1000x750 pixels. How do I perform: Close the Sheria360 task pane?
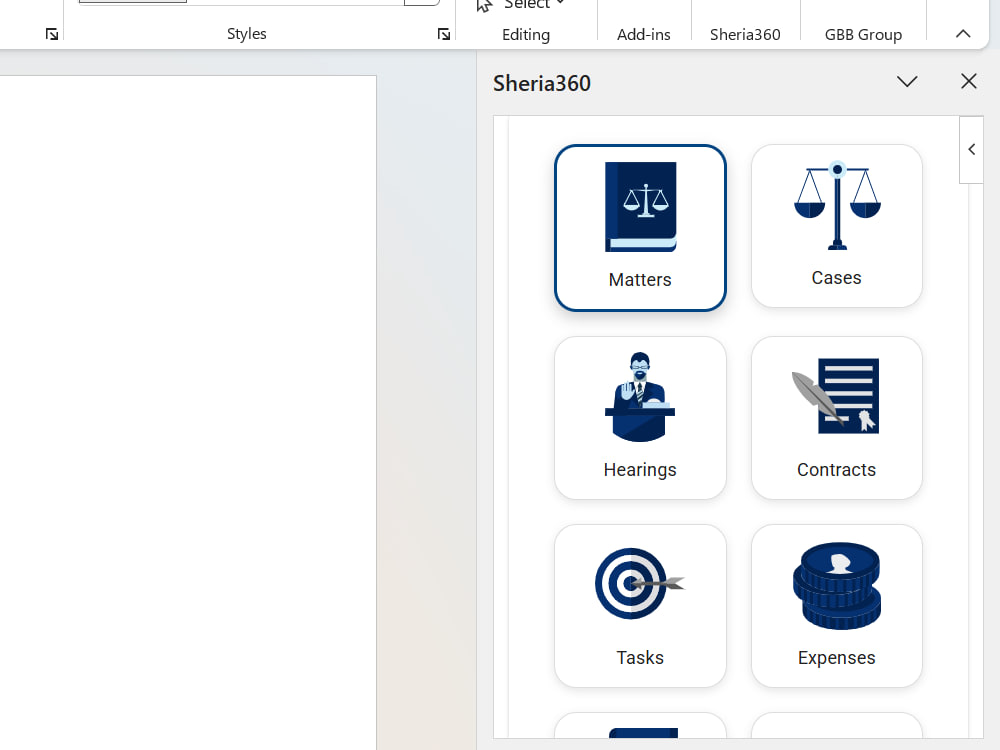(x=969, y=82)
